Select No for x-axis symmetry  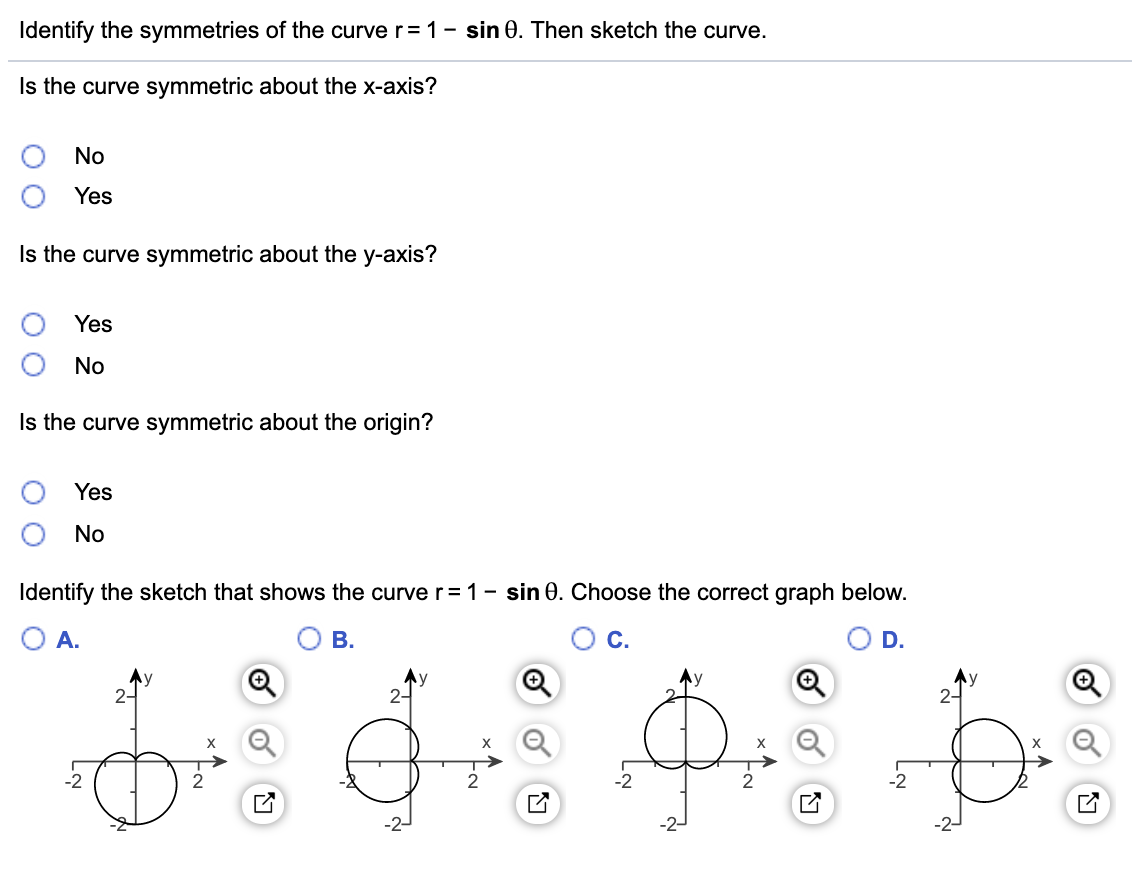point(33,155)
